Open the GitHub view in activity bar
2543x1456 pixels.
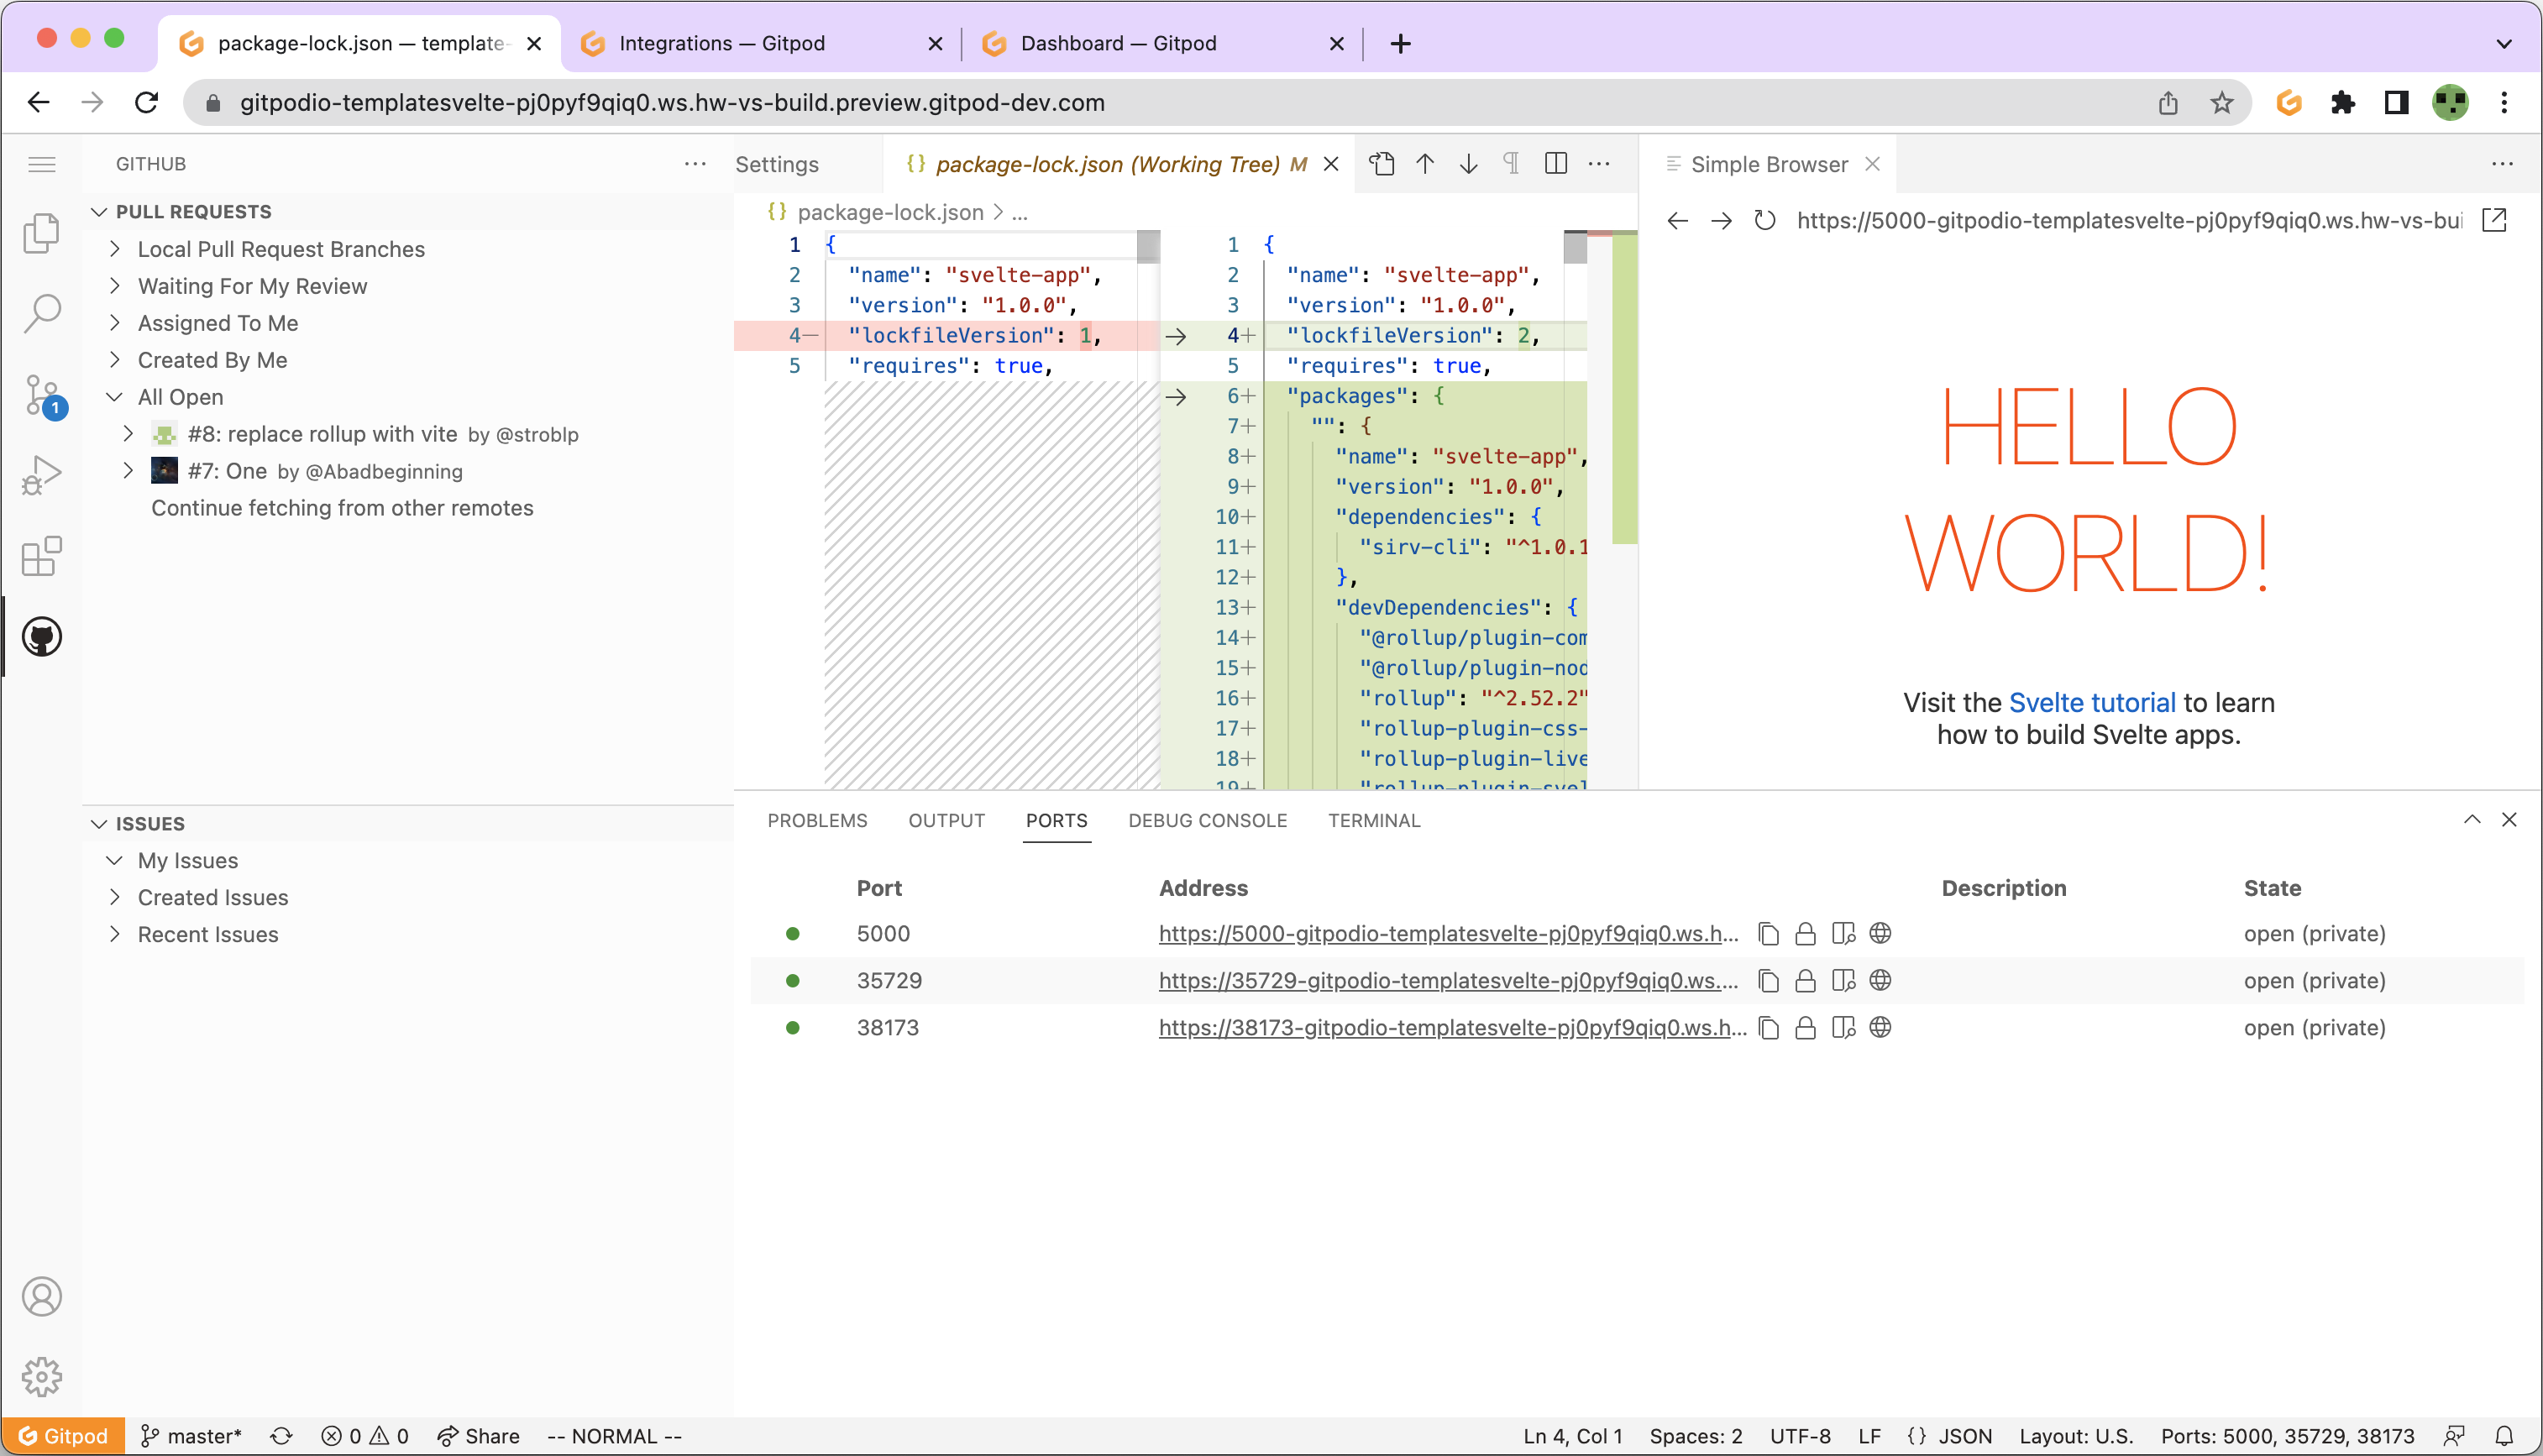[42, 637]
